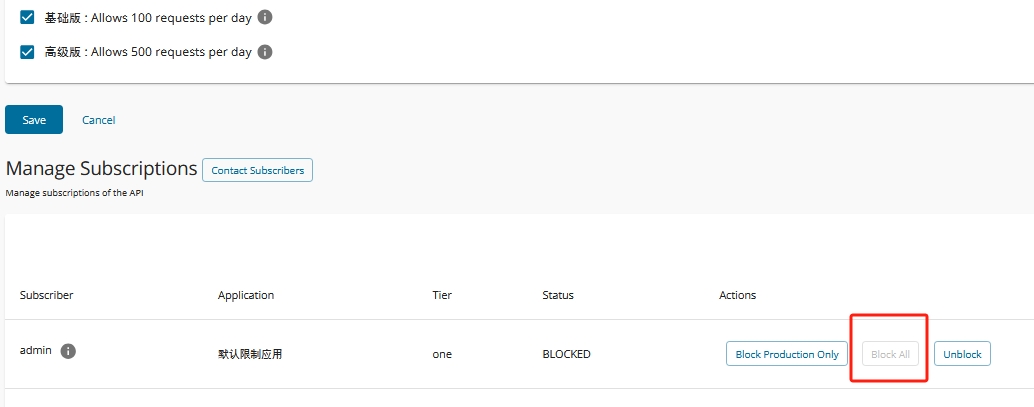The image size is (1034, 407).
Task: Click the Cancel link
Action: (99, 120)
